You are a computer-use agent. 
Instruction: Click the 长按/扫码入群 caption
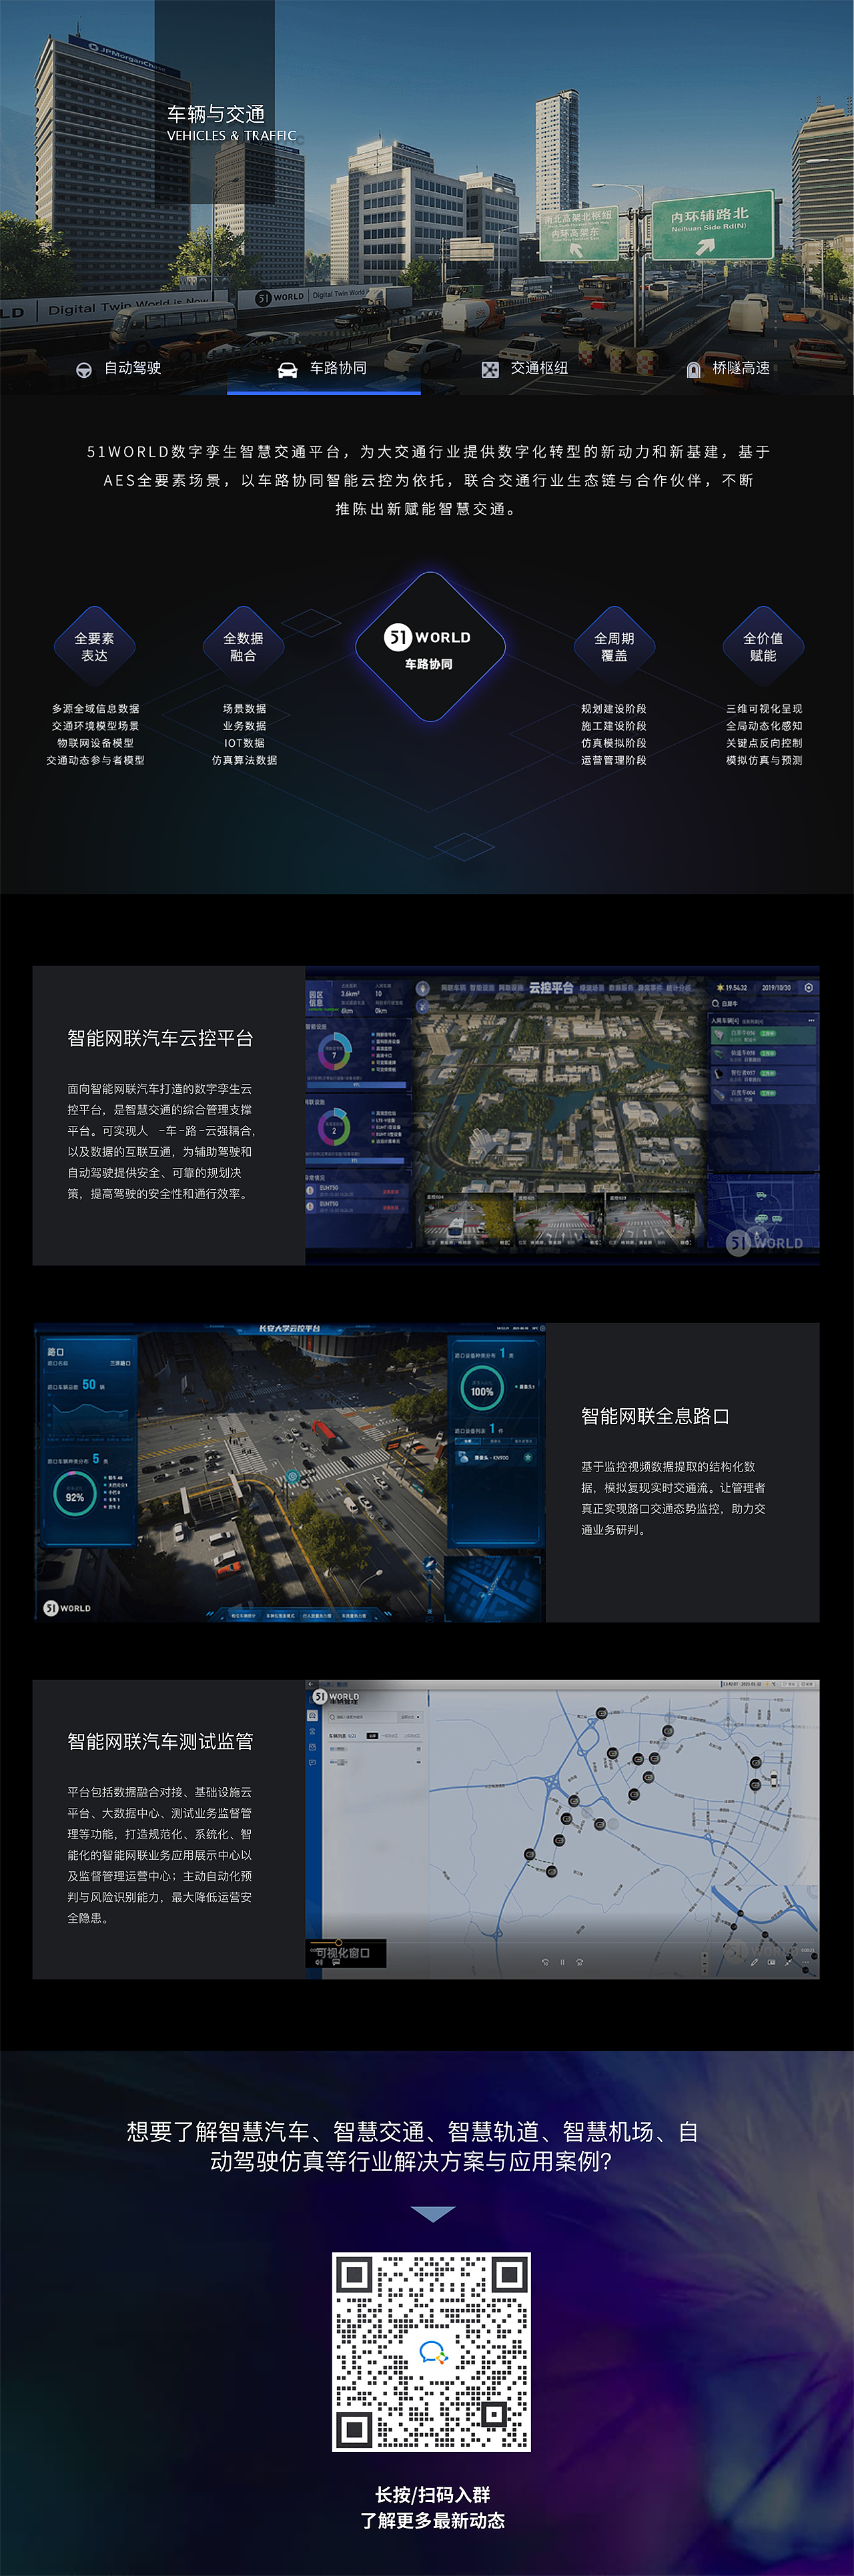coord(432,2495)
